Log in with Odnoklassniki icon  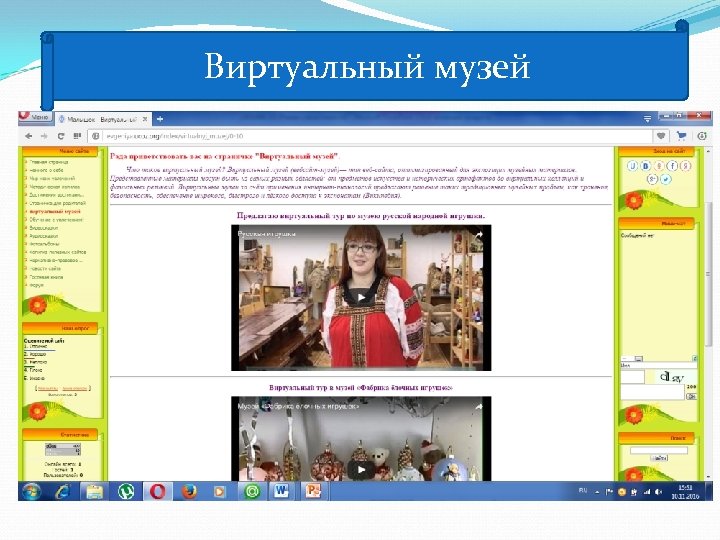click(x=659, y=166)
